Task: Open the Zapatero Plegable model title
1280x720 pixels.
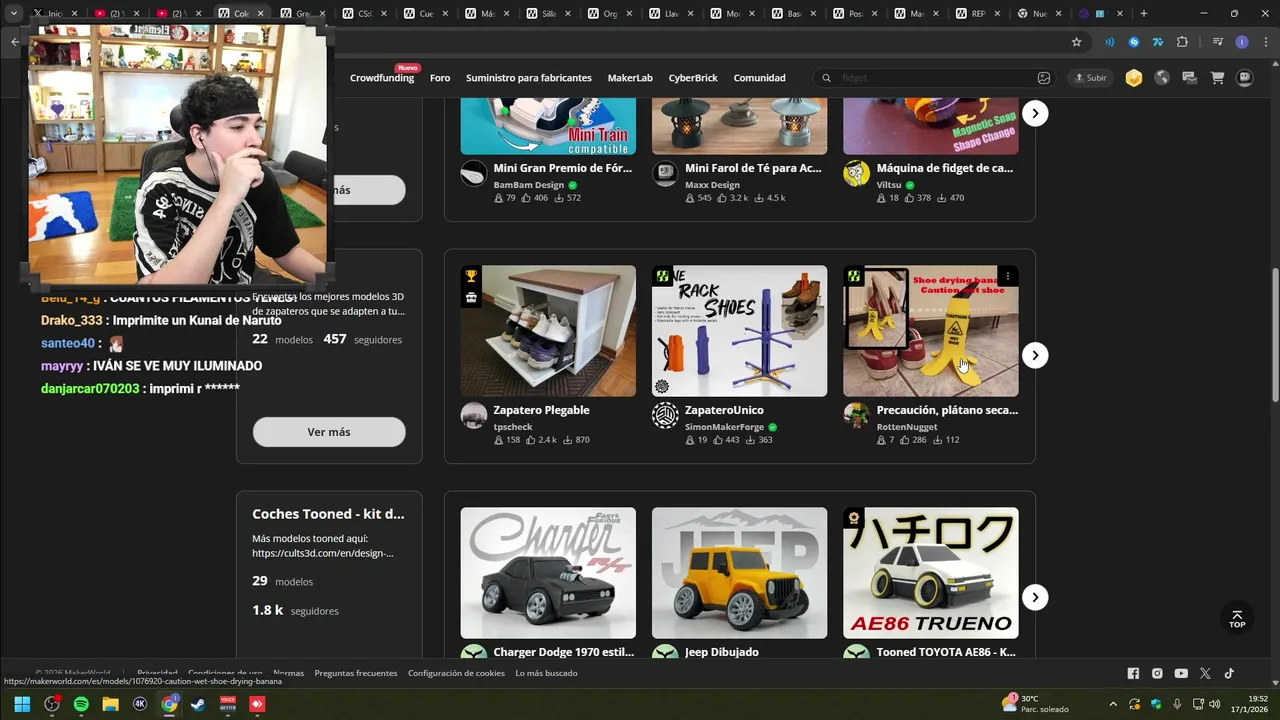Action: point(541,410)
